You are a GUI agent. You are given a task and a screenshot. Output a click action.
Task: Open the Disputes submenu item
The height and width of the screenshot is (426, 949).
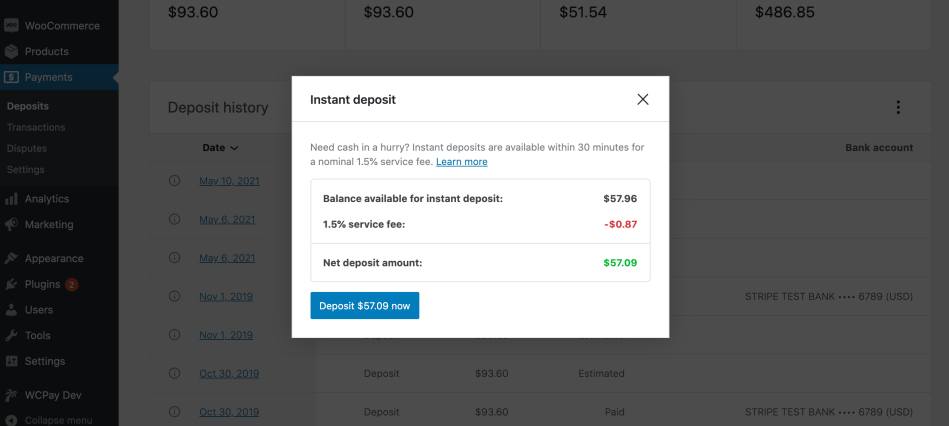[x=26, y=149]
